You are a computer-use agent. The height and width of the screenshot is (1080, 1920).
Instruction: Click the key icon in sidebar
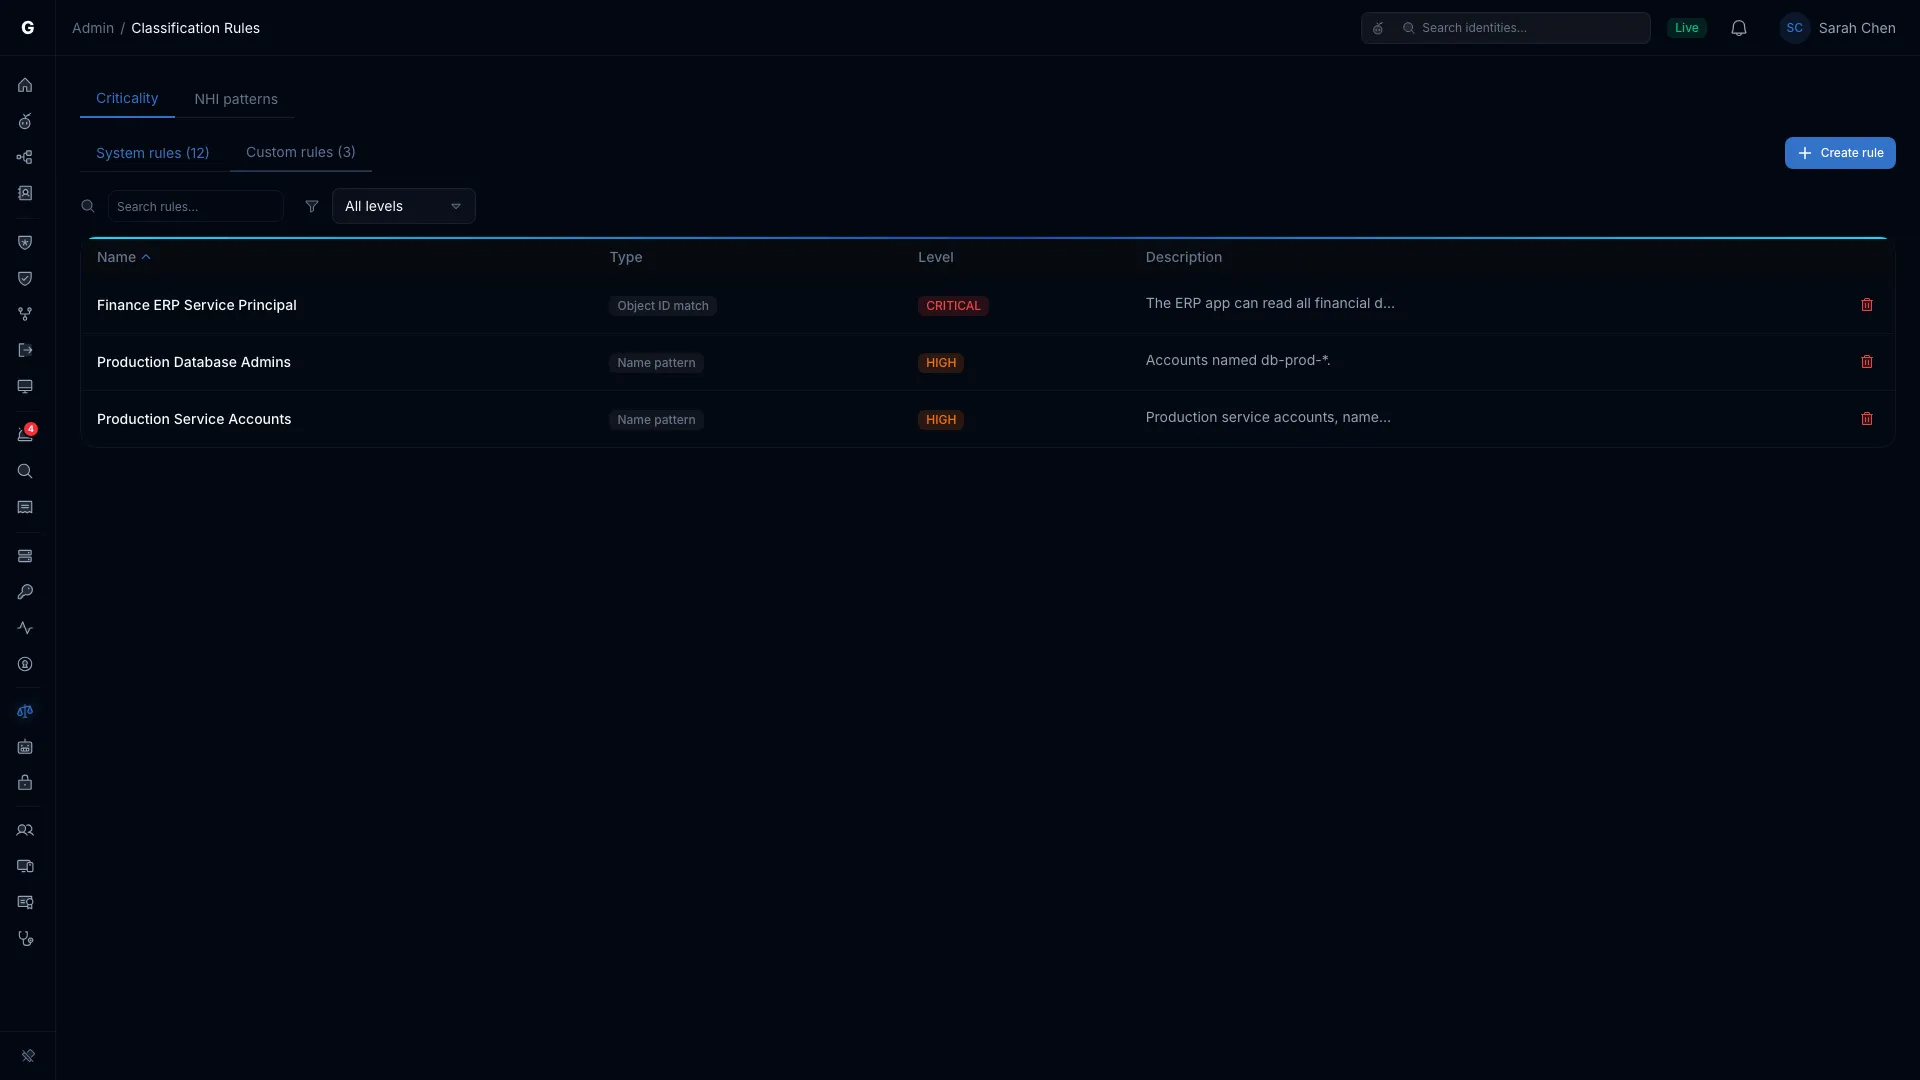[25, 592]
